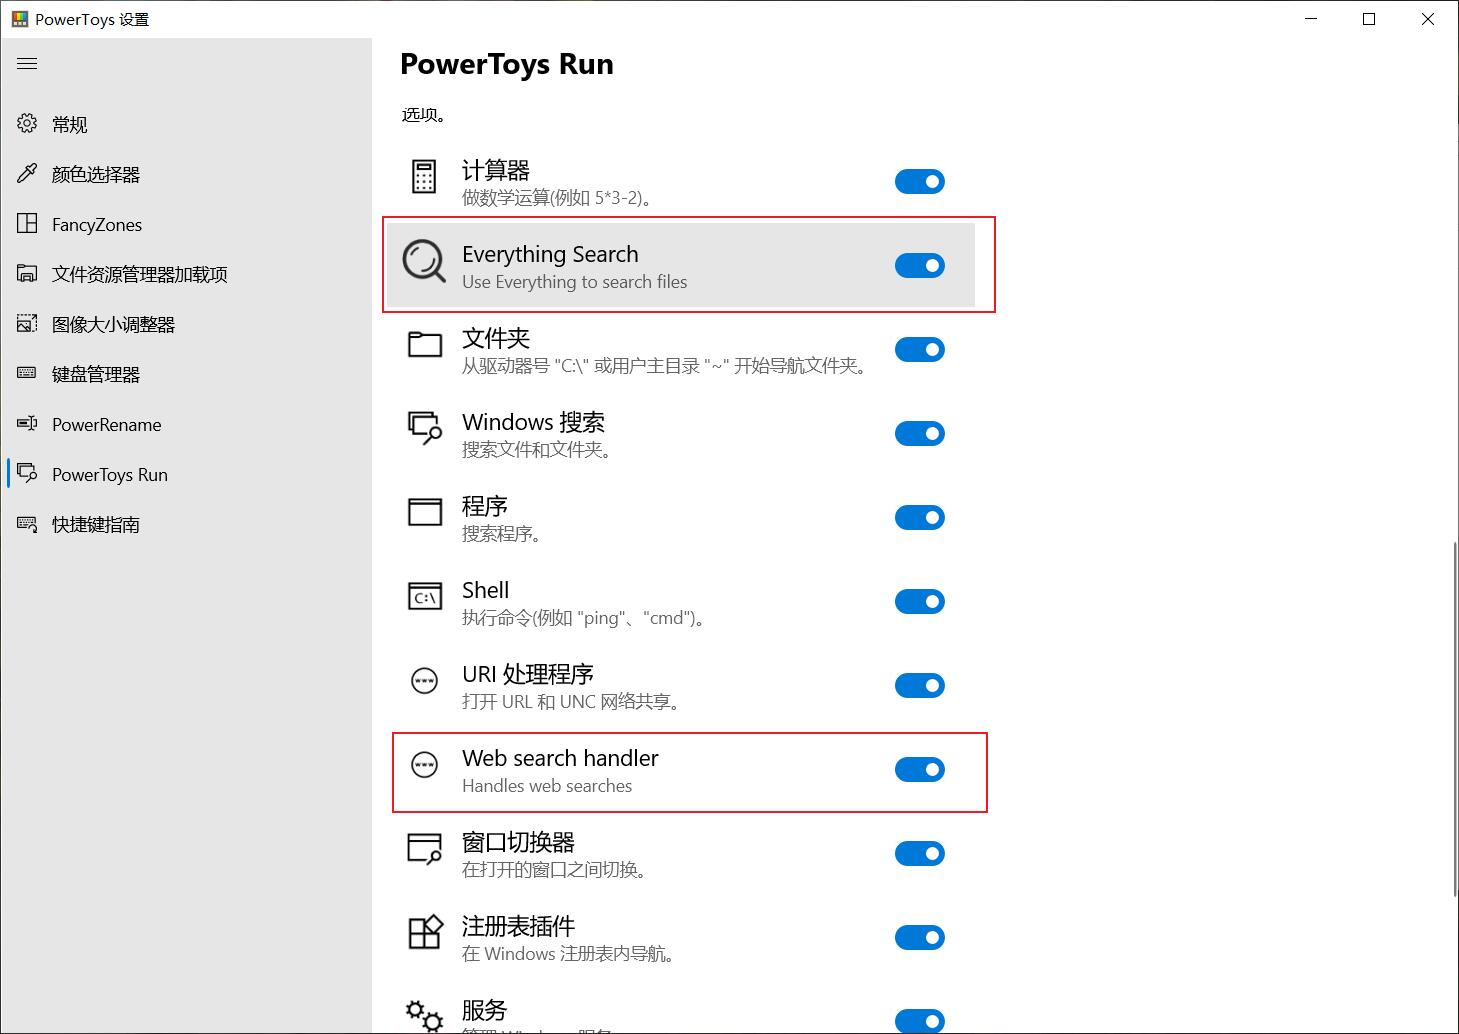Maximize the PowerToys settings window
Image resolution: width=1459 pixels, height=1034 pixels.
(1369, 19)
